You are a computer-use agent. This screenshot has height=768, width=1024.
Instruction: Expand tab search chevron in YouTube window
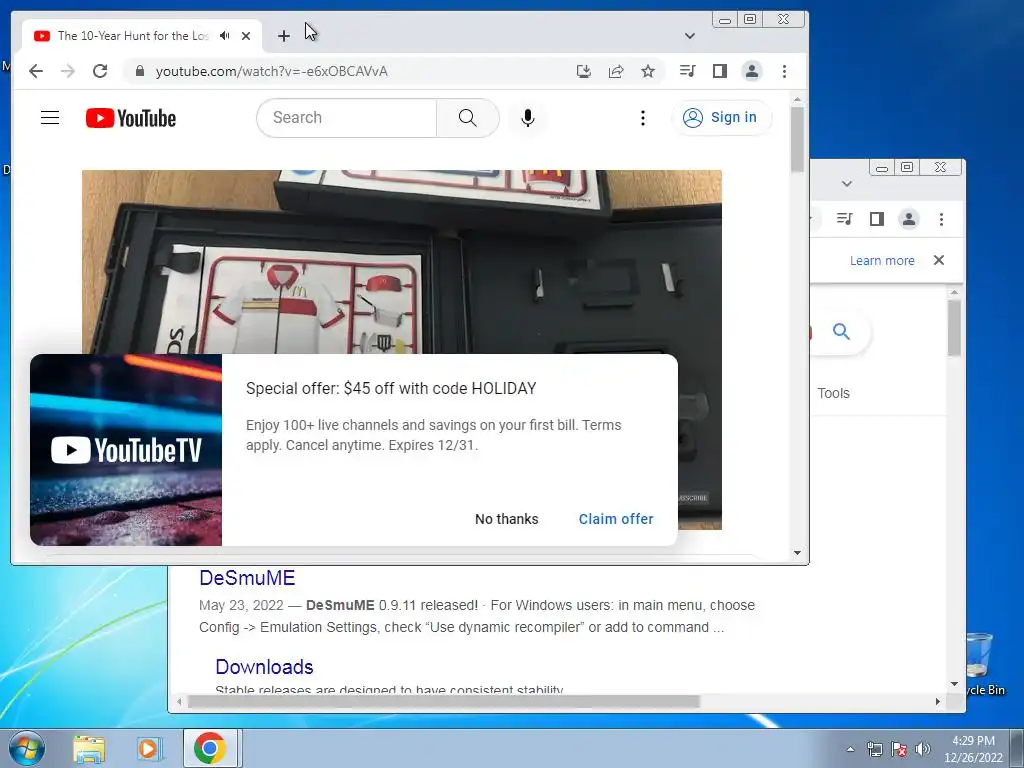coord(690,36)
